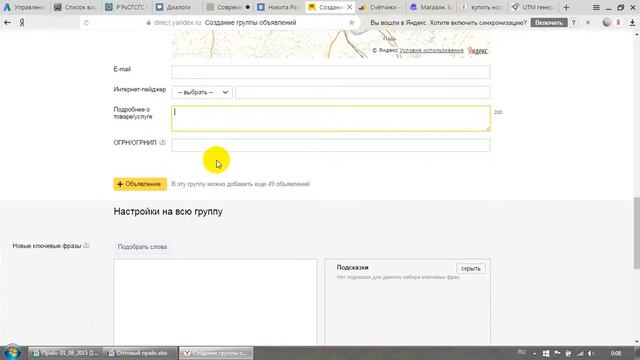Click the new key phrases text area
The height and width of the screenshot is (360, 640).
click(215, 302)
